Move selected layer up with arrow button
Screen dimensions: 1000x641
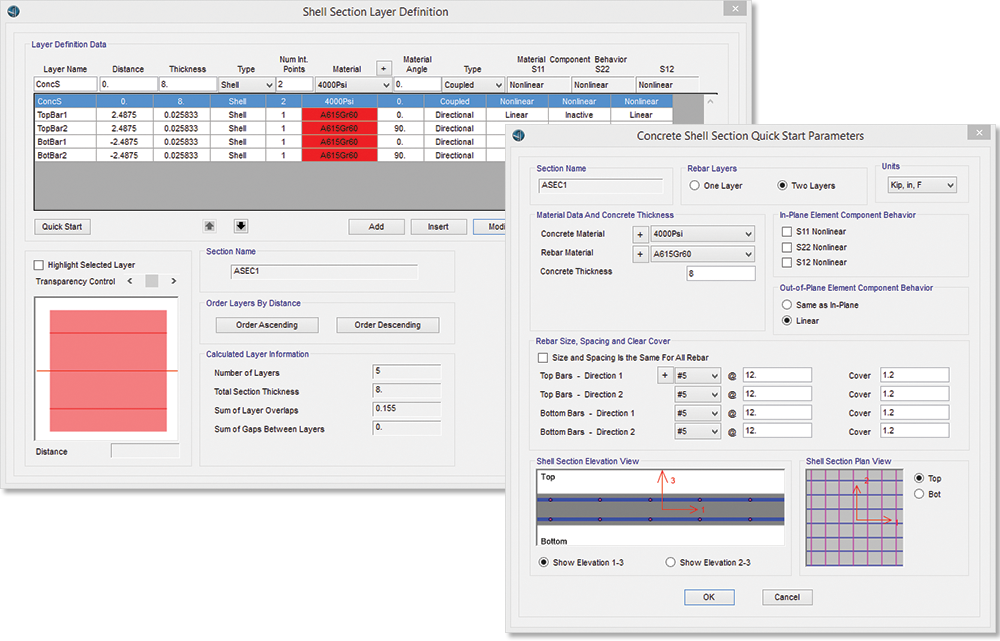point(209,226)
